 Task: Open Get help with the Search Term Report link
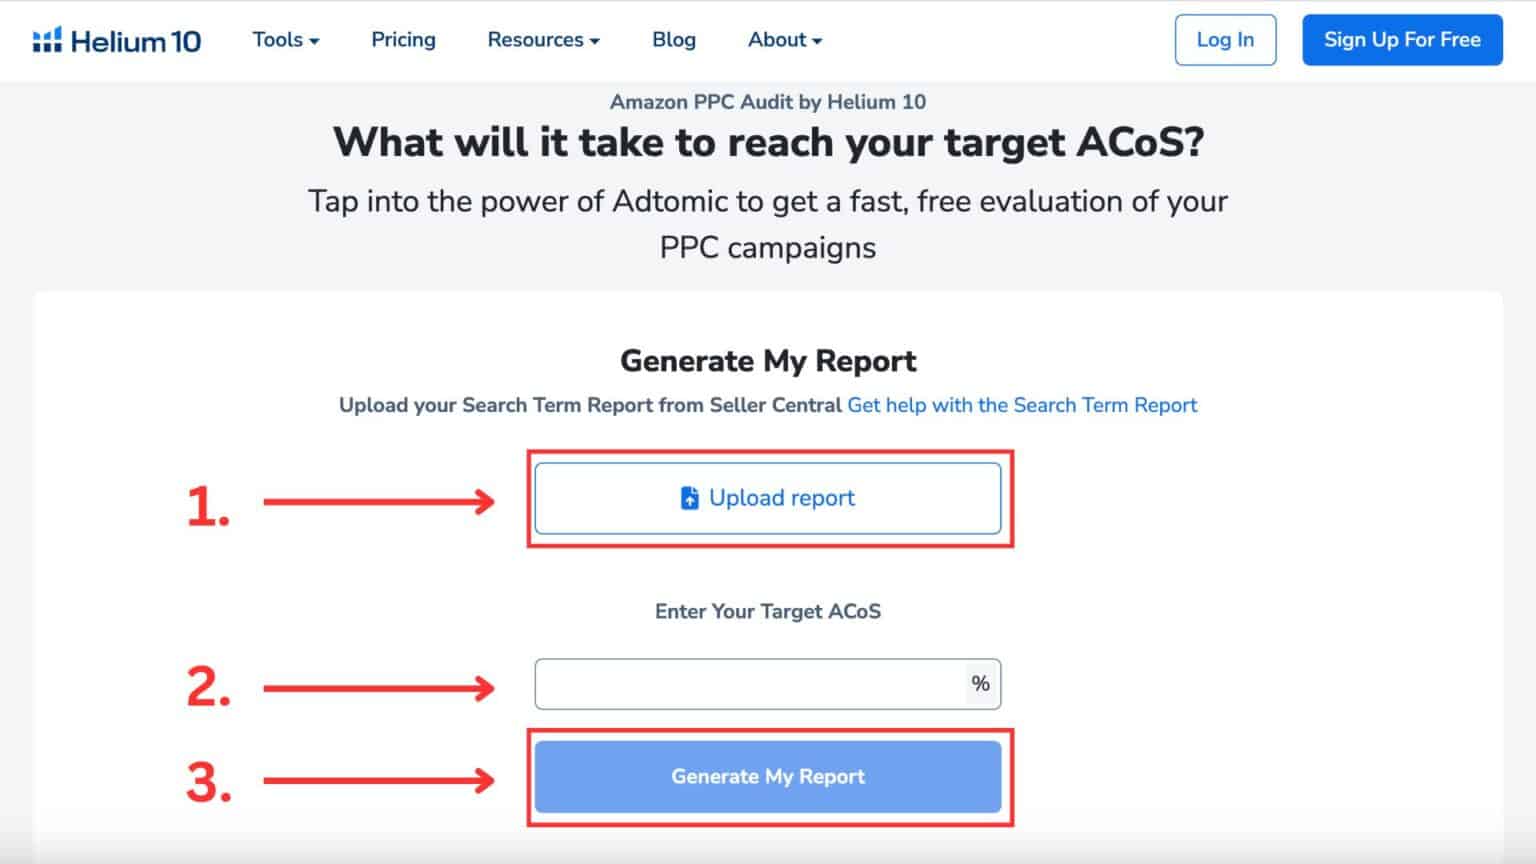tap(1022, 405)
